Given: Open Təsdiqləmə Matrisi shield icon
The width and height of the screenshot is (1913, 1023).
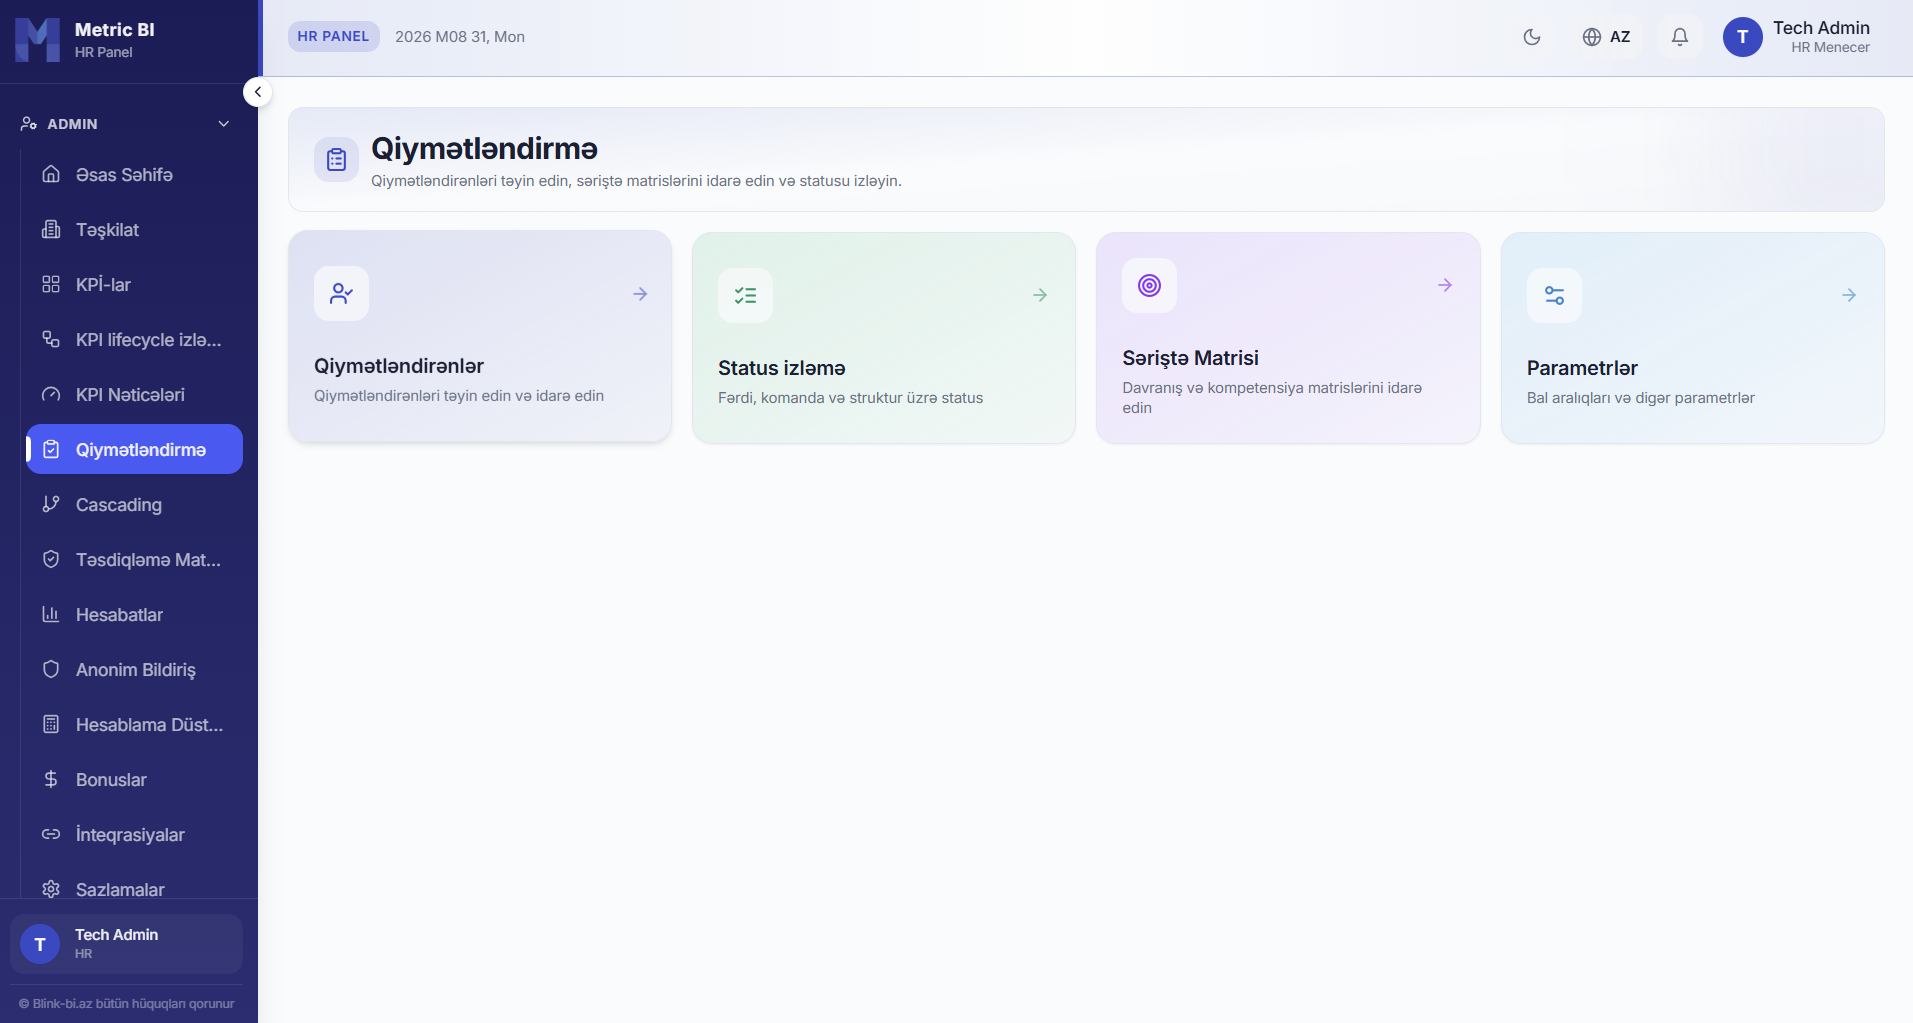Looking at the screenshot, I should pos(51,559).
